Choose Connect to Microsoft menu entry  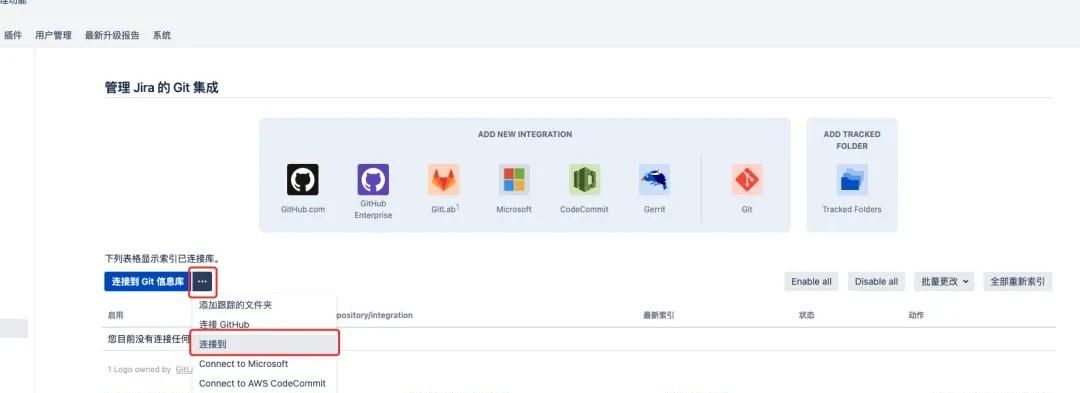pos(264,363)
